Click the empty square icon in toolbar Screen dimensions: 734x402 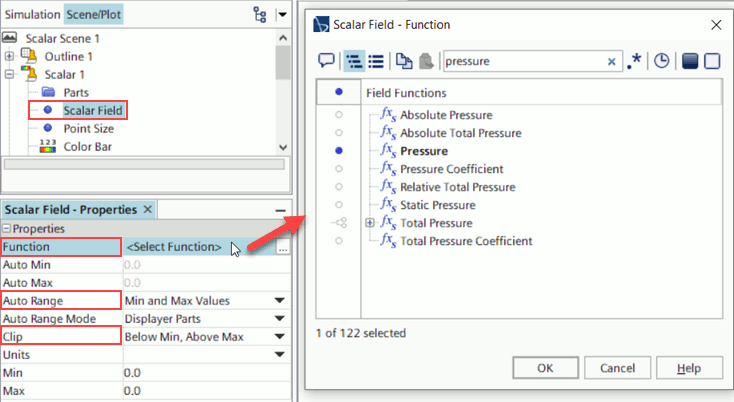click(x=711, y=61)
